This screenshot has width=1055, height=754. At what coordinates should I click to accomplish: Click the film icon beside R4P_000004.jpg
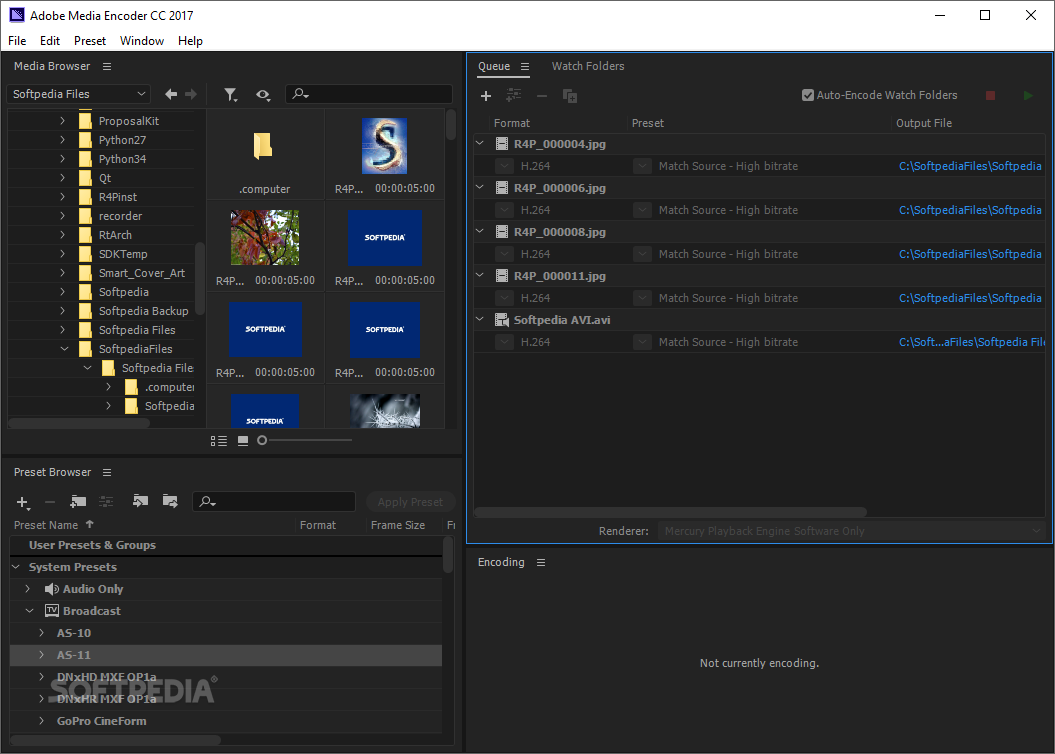click(502, 144)
